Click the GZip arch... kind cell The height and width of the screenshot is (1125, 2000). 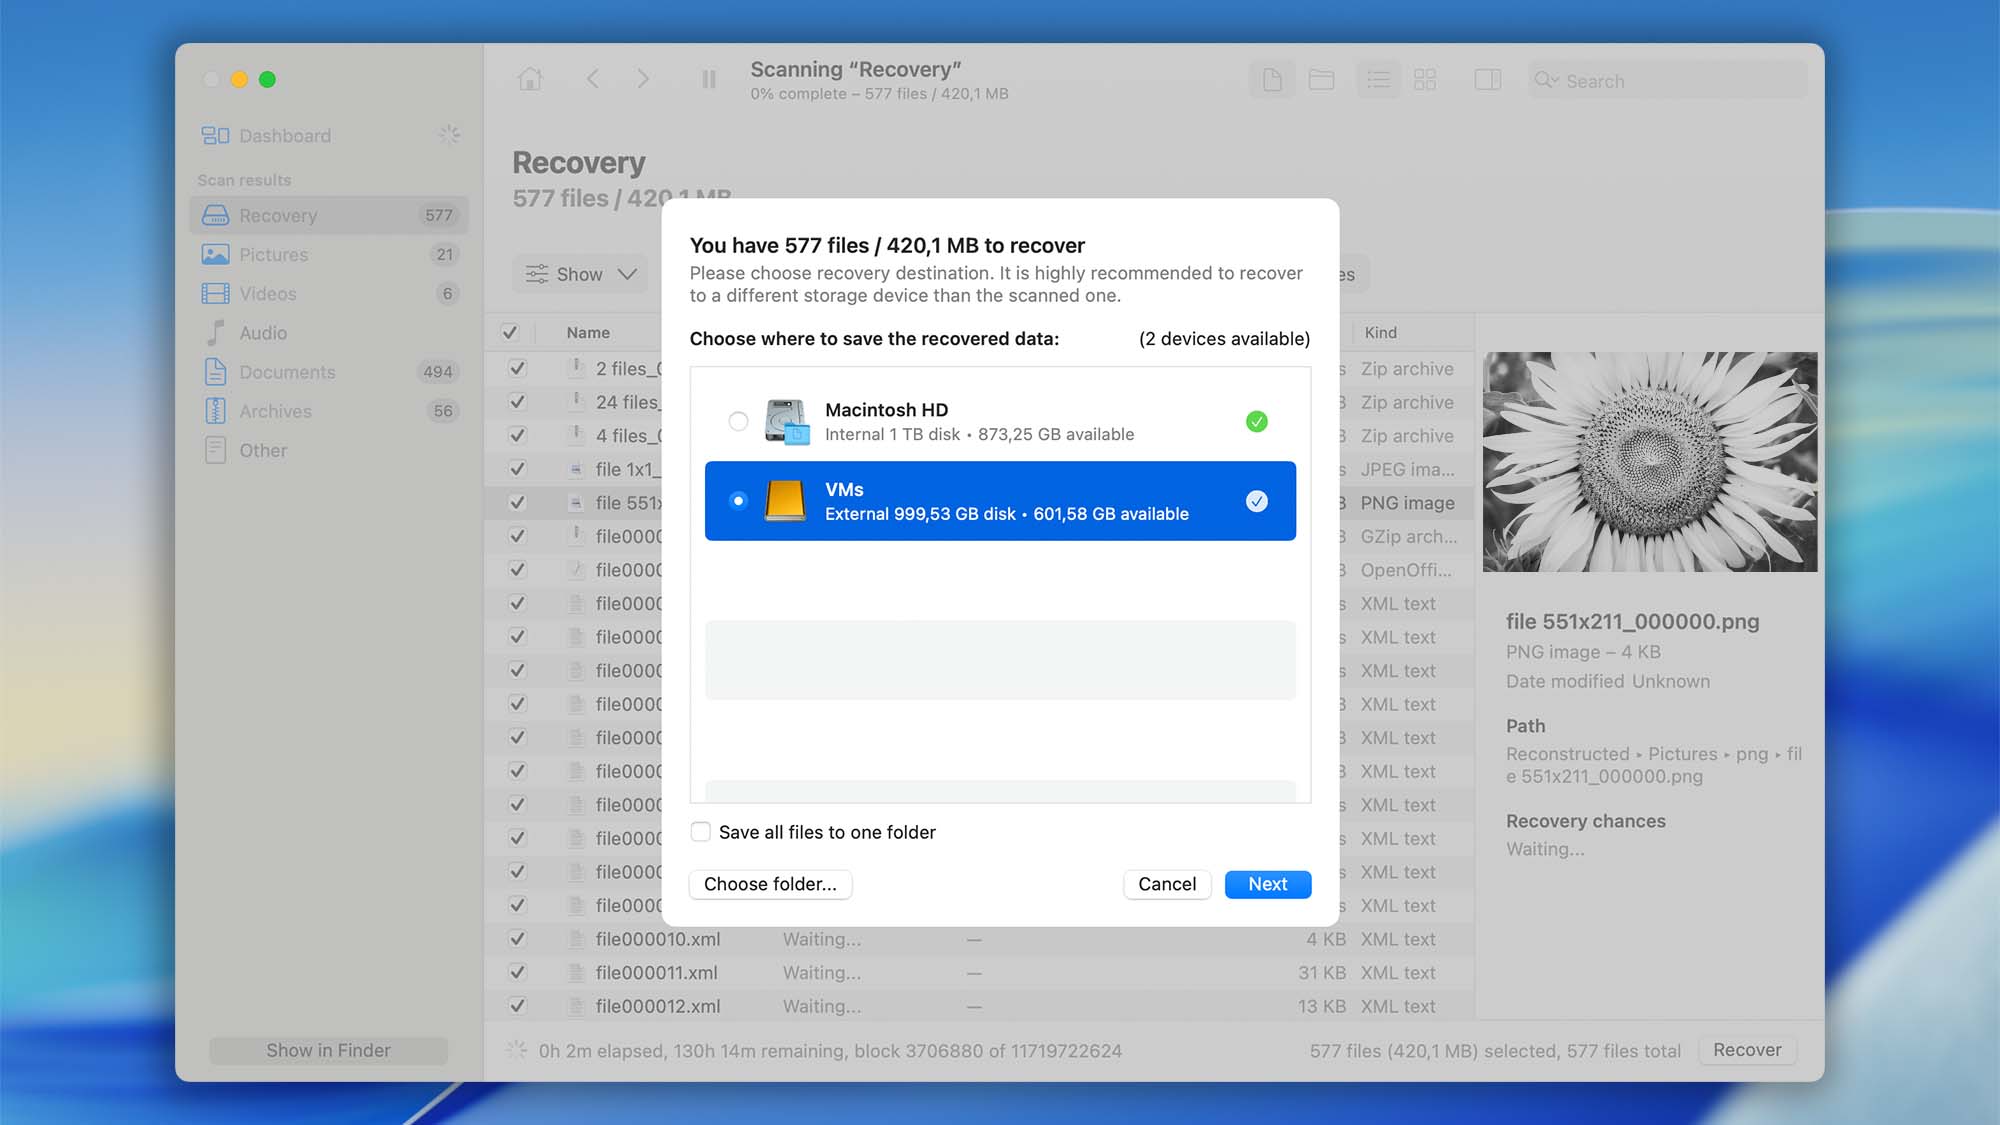[x=1408, y=536]
